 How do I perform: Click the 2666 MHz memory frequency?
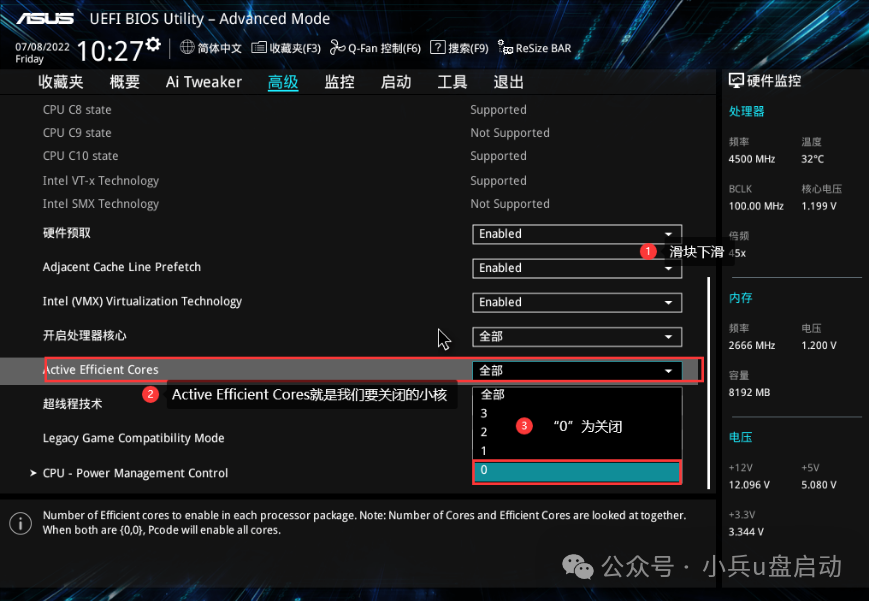click(x=752, y=345)
